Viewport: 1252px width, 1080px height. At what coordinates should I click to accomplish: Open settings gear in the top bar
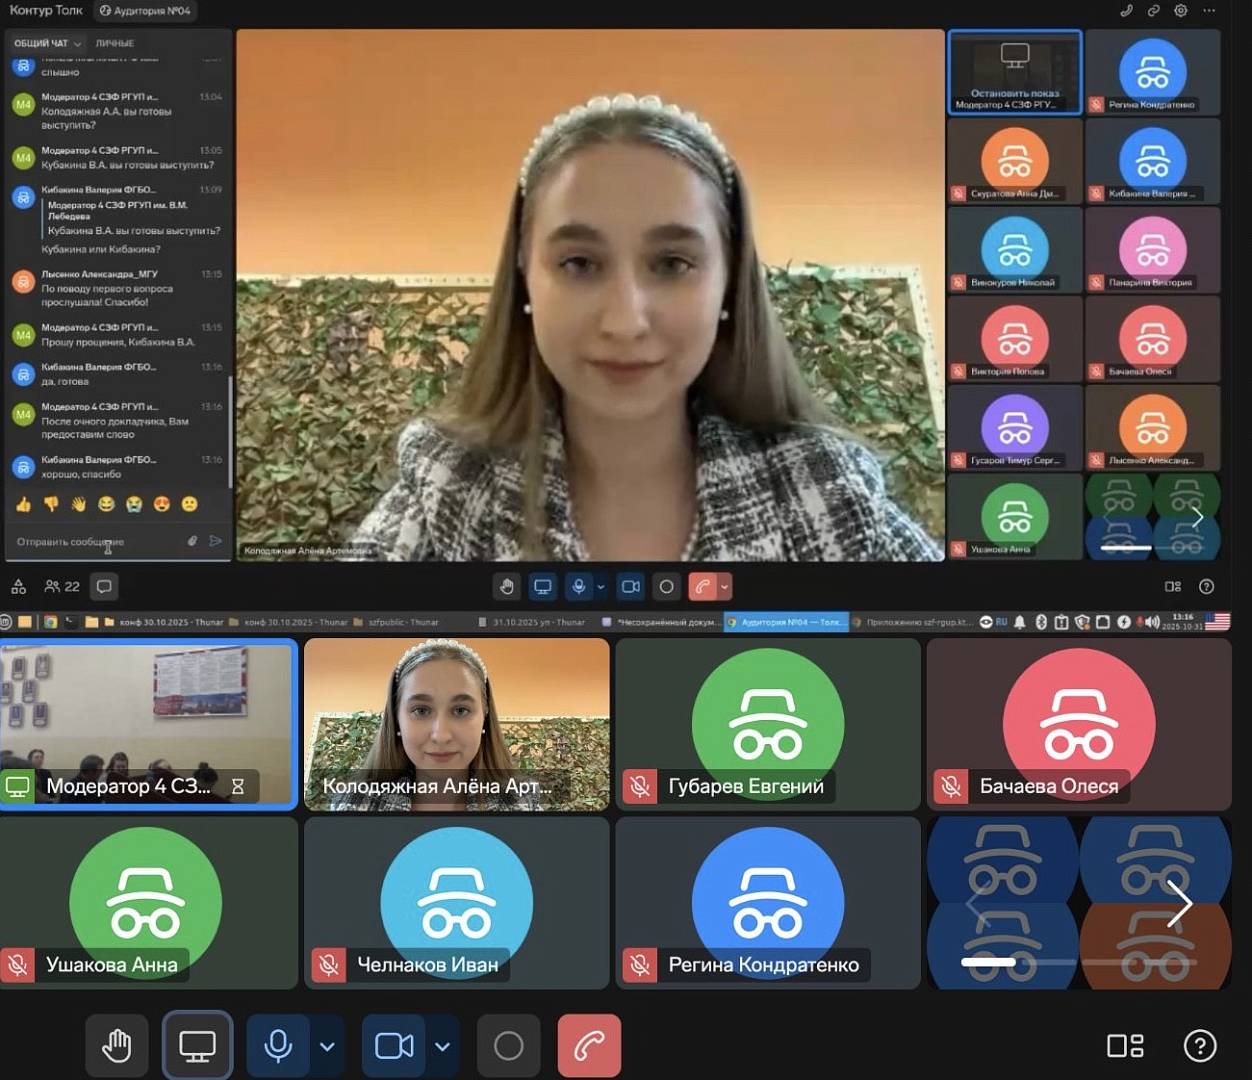point(1181,11)
